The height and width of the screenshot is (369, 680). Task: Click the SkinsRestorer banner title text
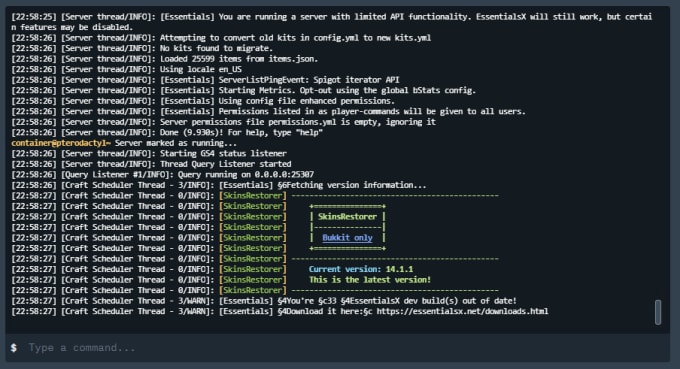347,216
